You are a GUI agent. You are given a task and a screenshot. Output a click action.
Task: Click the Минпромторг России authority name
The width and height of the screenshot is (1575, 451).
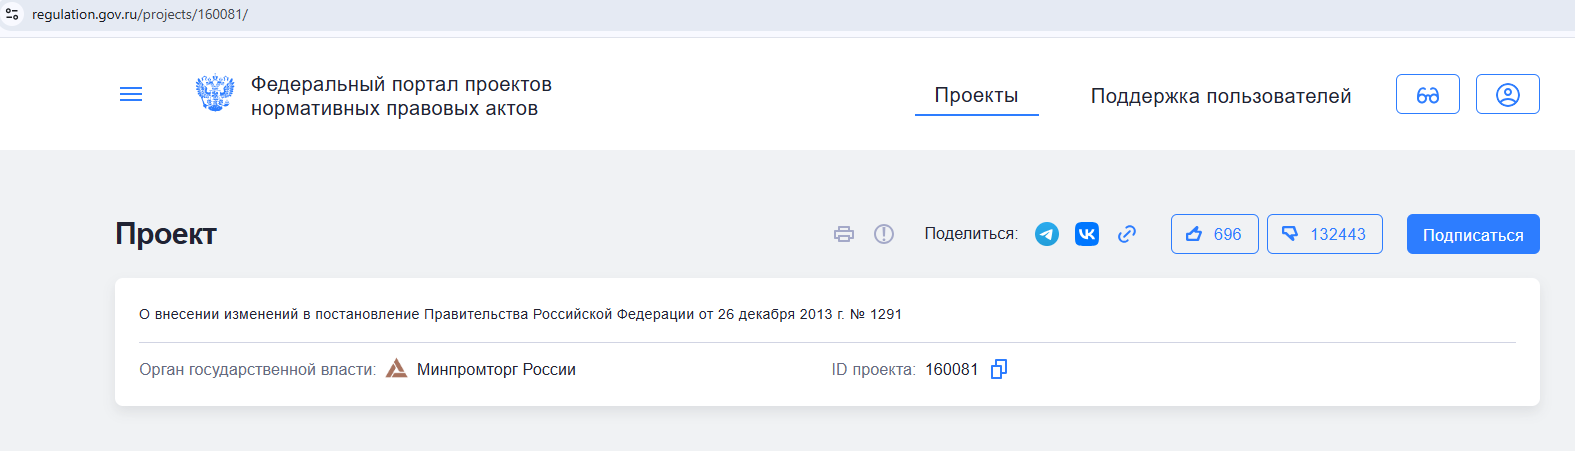click(x=496, y=369)
